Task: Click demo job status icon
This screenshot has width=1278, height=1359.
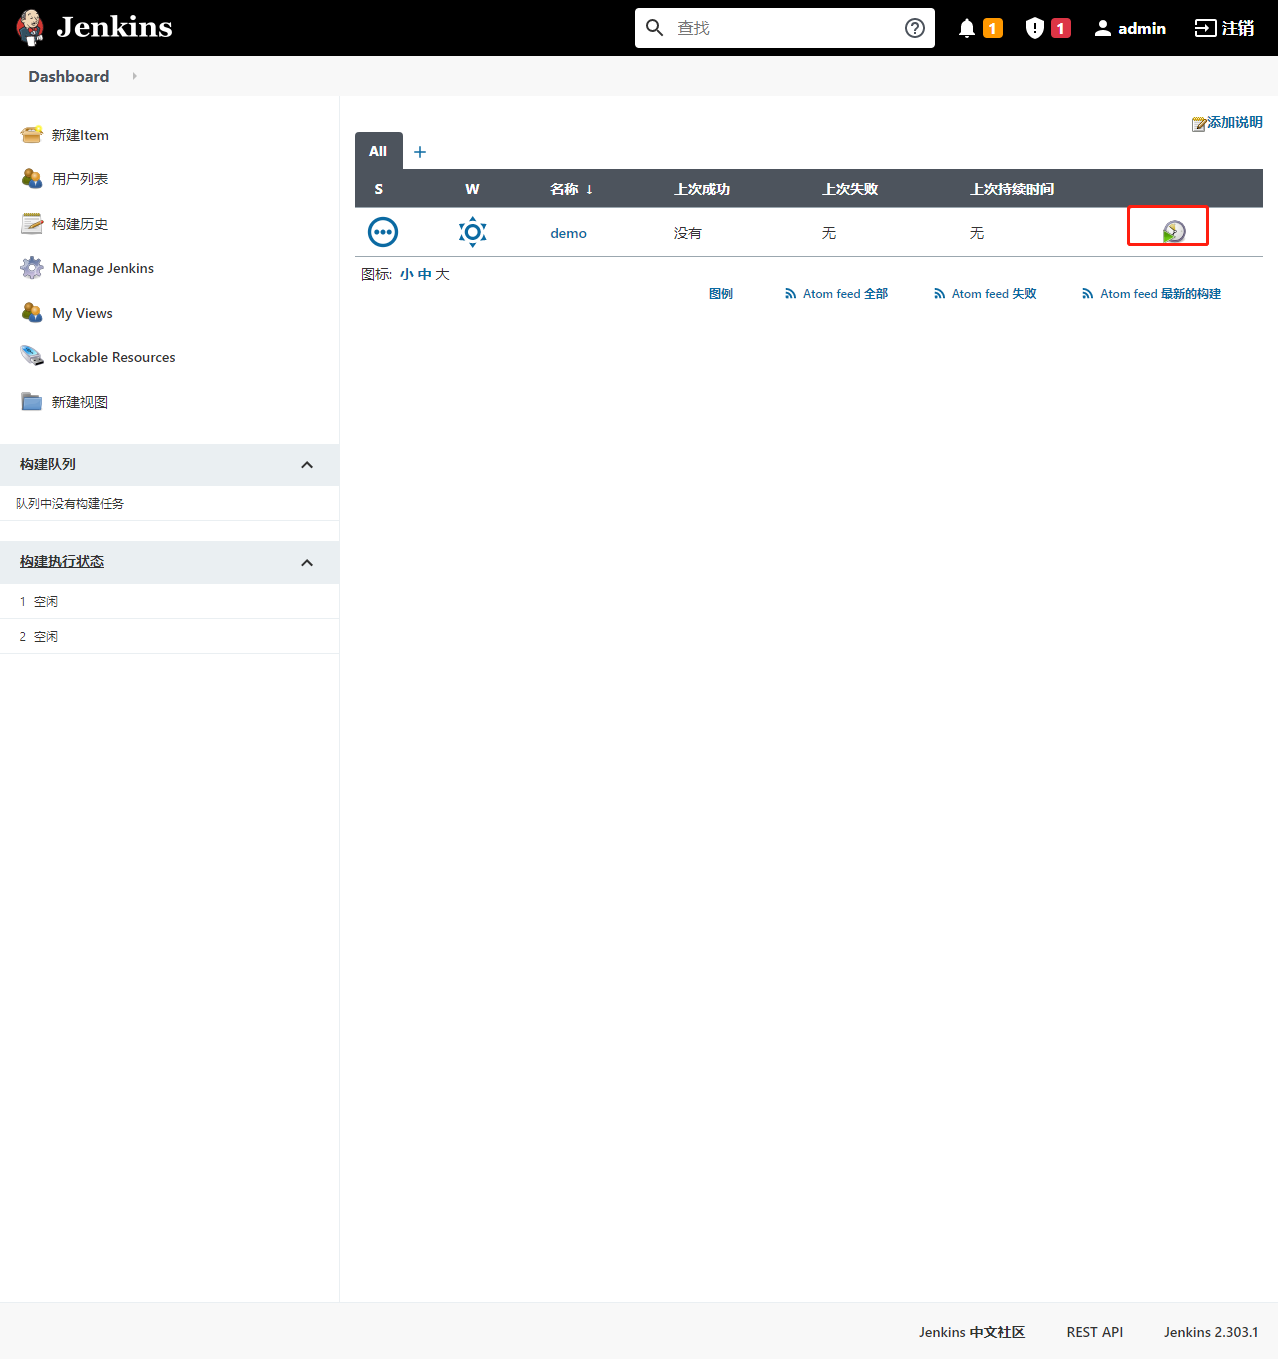Action: tap(383, 232)
